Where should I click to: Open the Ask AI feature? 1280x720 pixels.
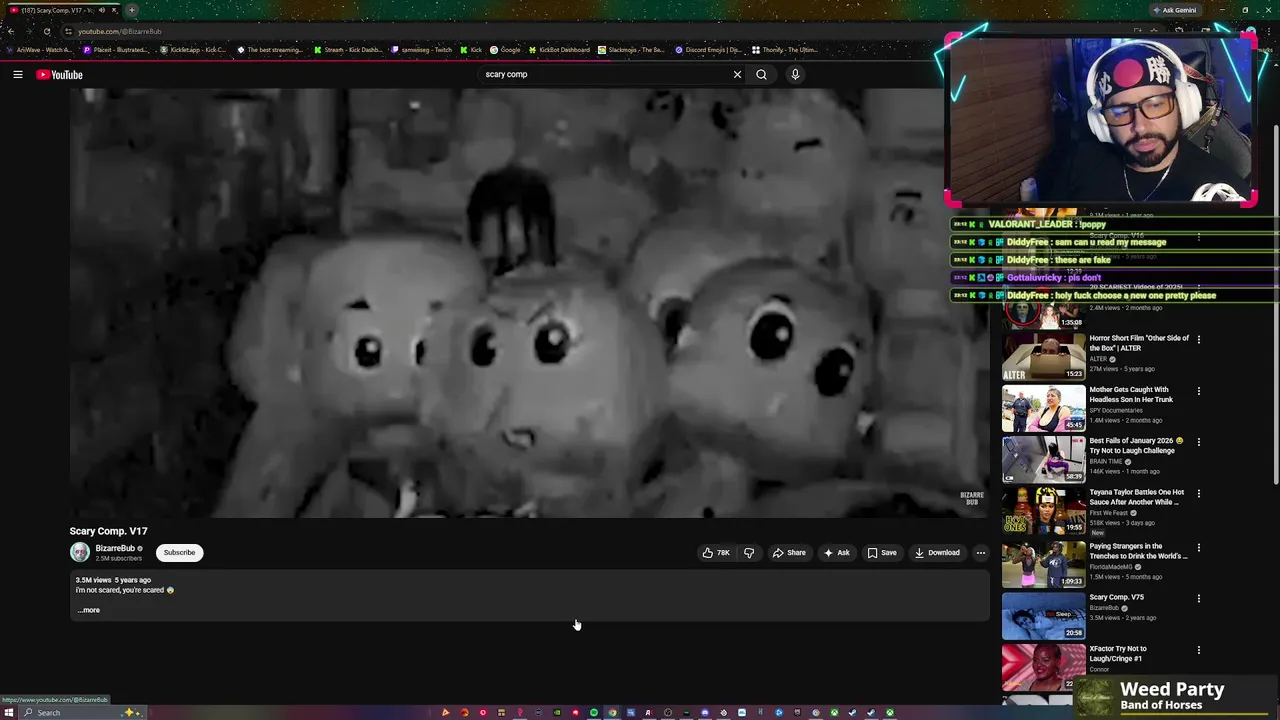pyautogui.click(x=836, y=552)
